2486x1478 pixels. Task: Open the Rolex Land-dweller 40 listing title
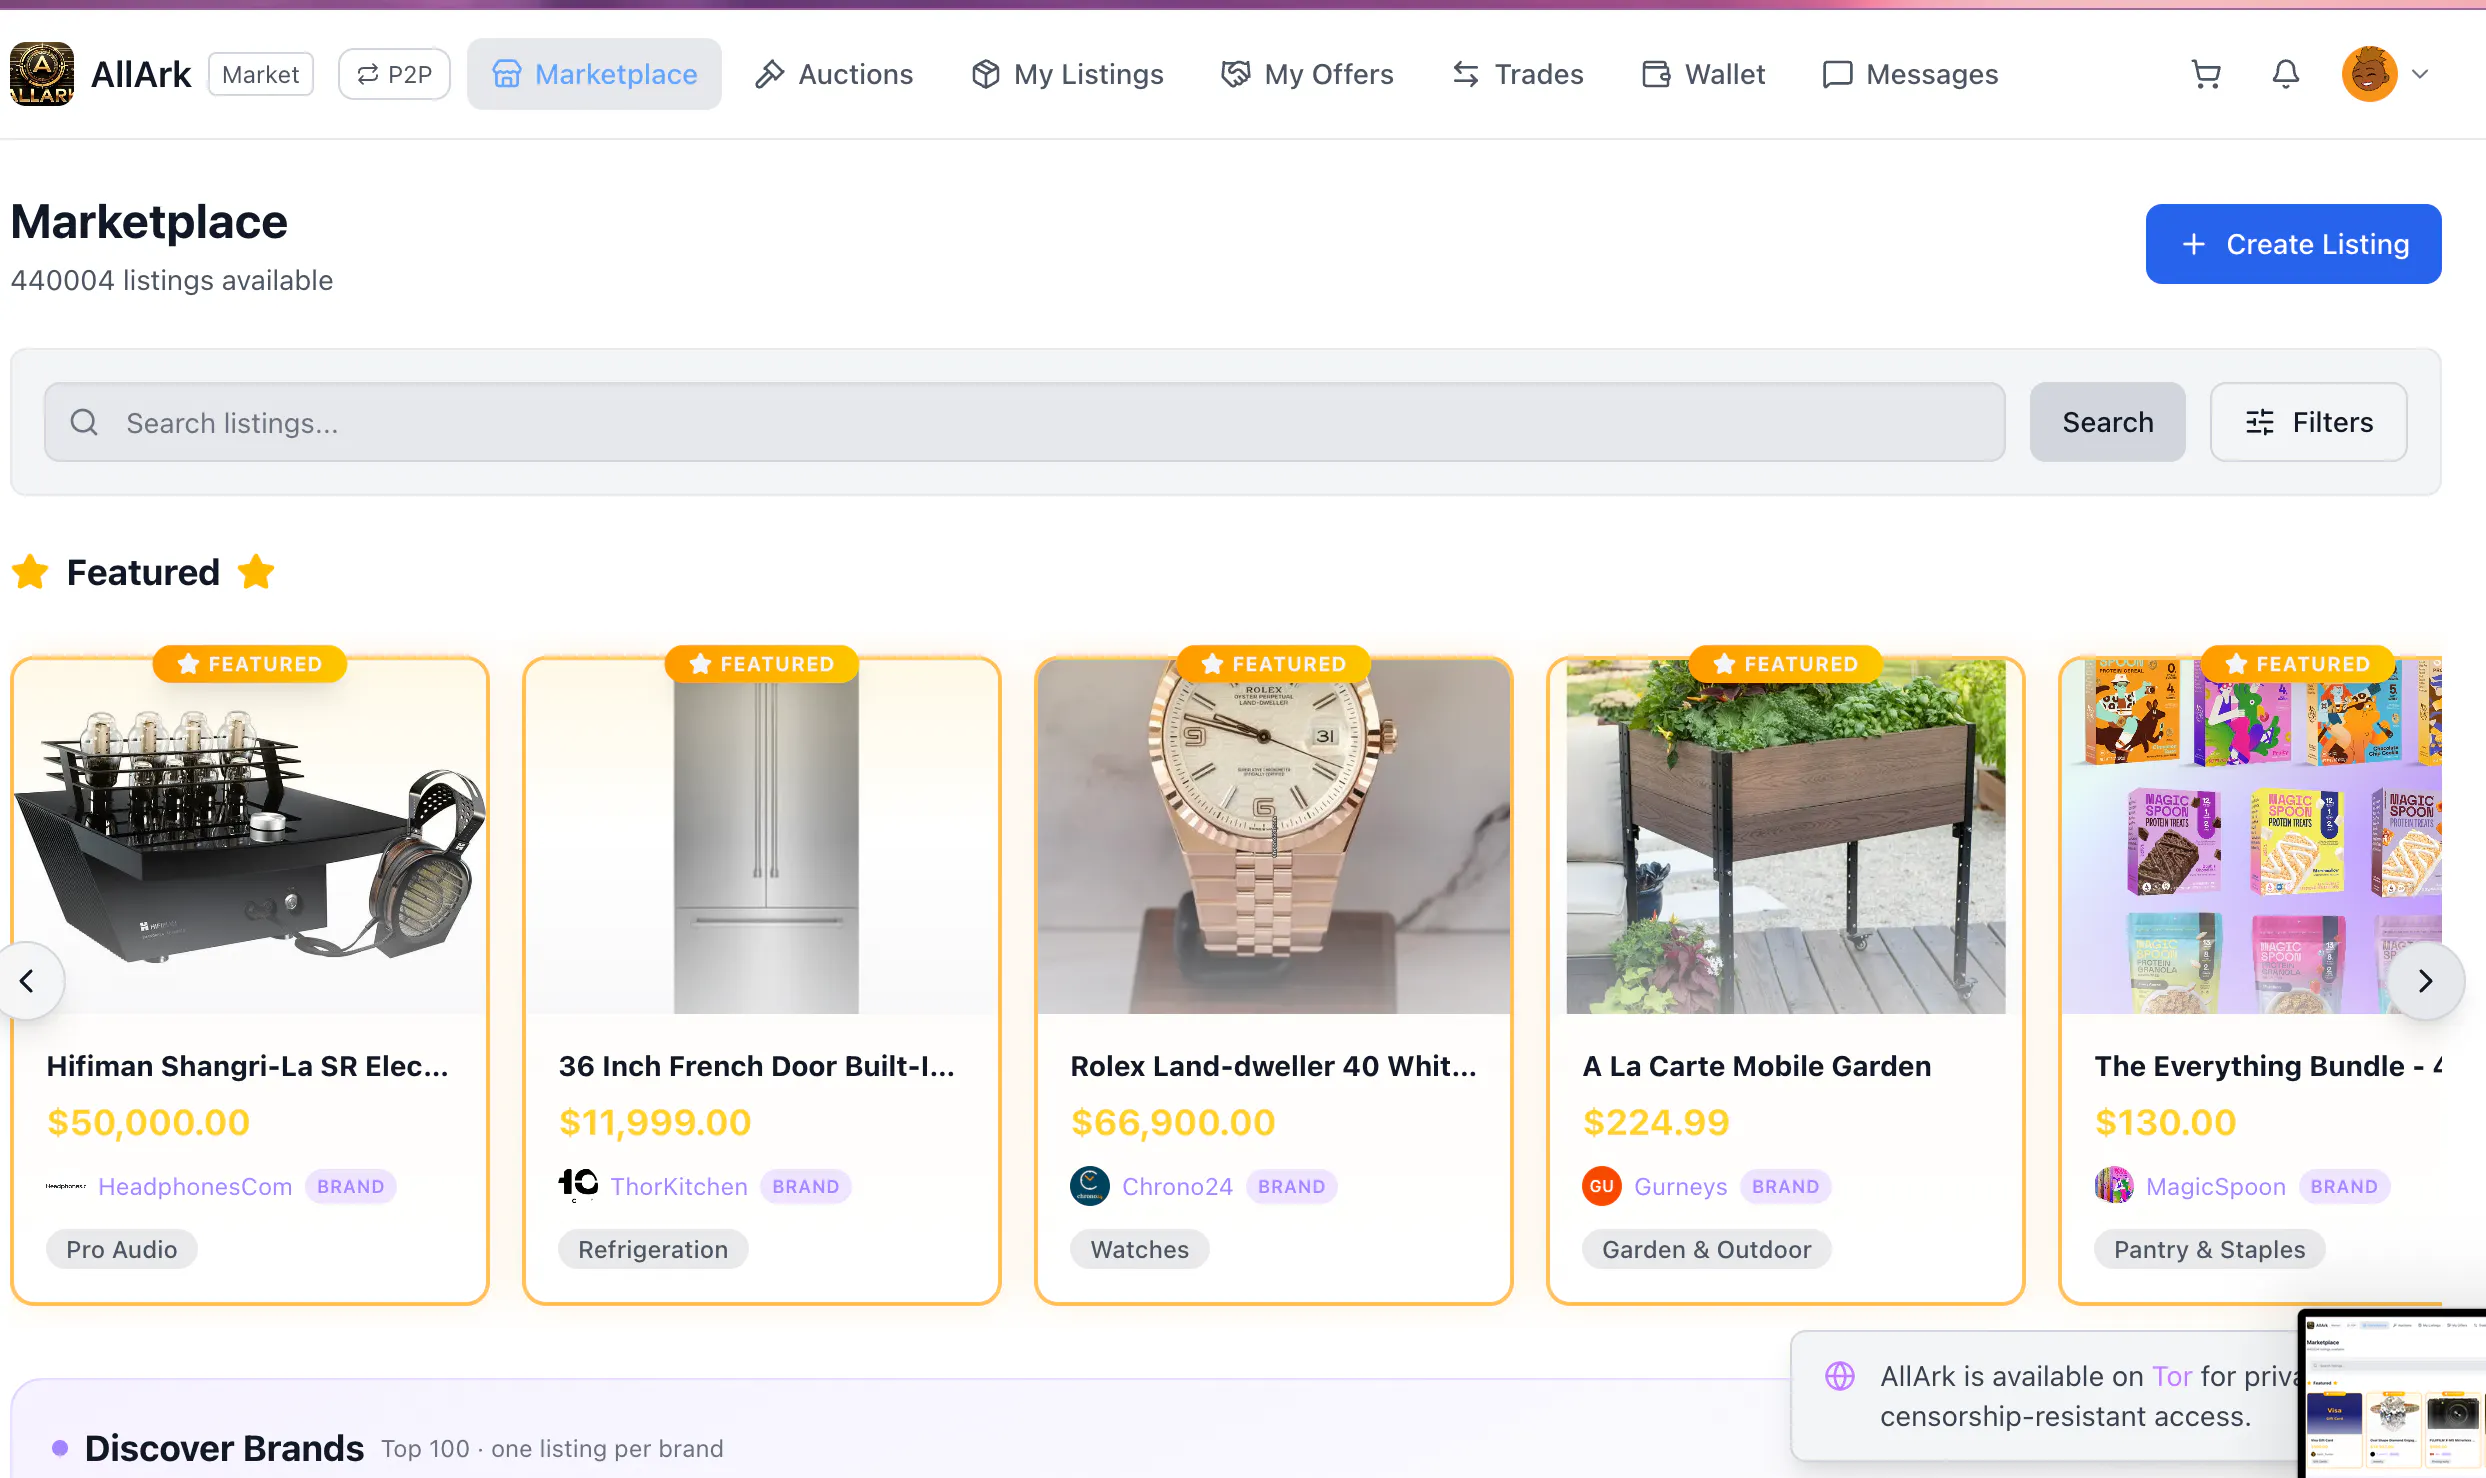(x=1273, y=1066)
